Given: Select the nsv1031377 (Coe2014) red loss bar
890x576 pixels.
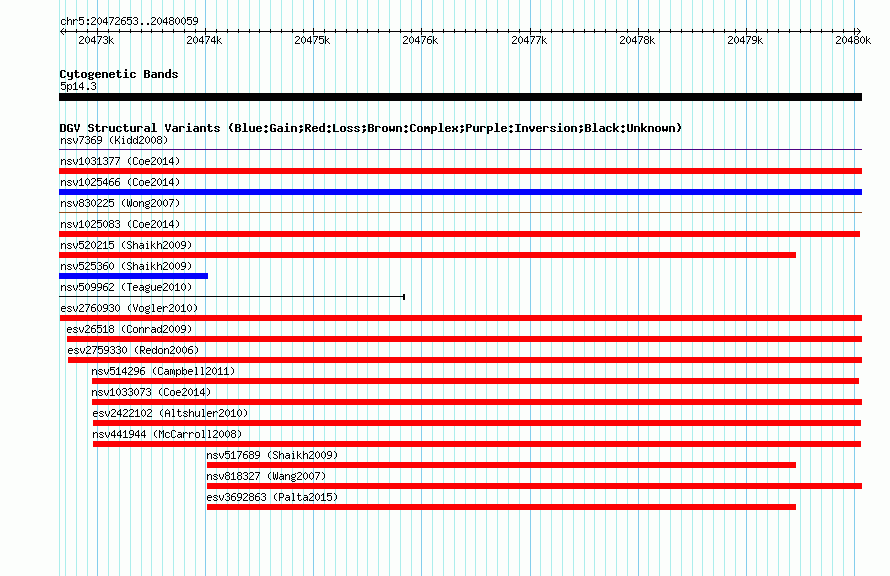Looking at the screenshot, I should [460, 171].
